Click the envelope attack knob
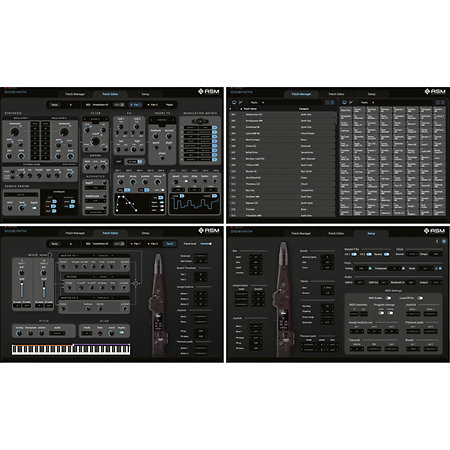 (x=120, y=182)
